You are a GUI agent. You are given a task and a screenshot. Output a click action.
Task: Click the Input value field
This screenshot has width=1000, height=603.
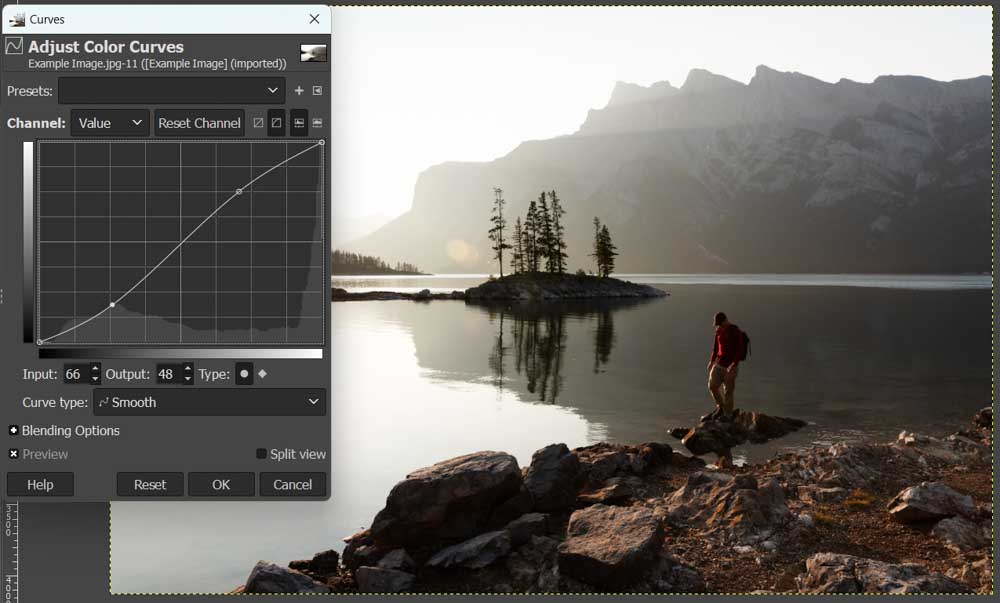(x=77, y=374)
